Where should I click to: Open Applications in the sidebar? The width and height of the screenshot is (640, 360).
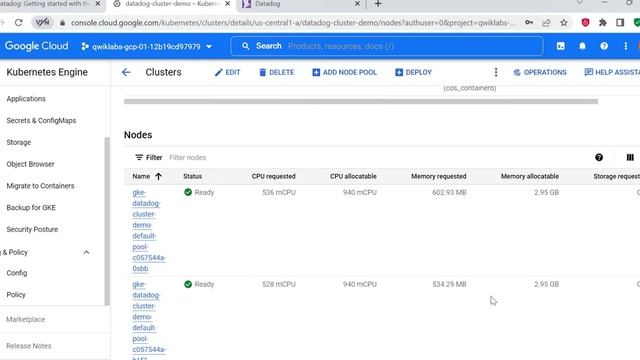pos(26,99)
